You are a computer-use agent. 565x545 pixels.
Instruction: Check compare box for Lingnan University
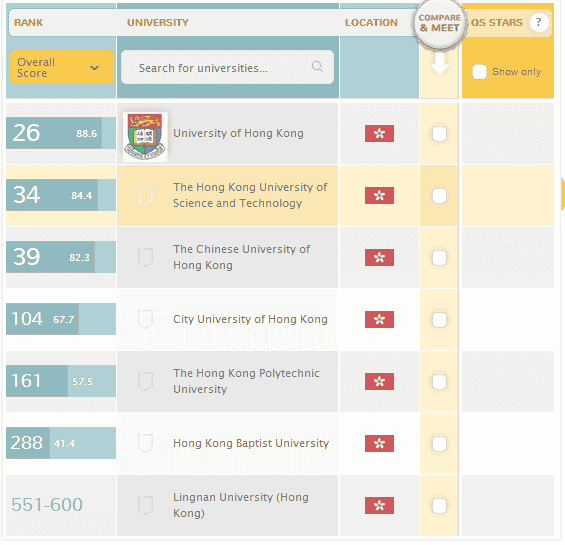(x=439, y=506)
